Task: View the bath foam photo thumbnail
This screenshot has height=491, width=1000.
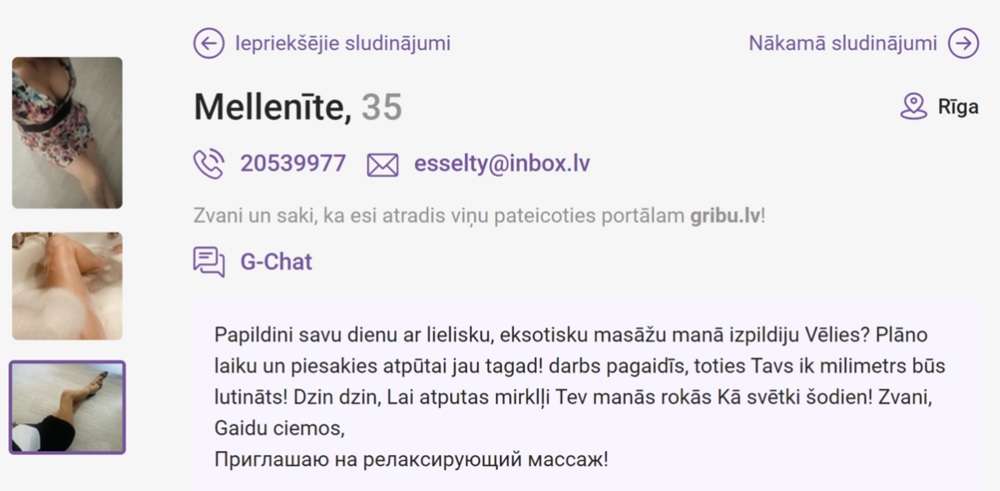Action: click(67, 286)
